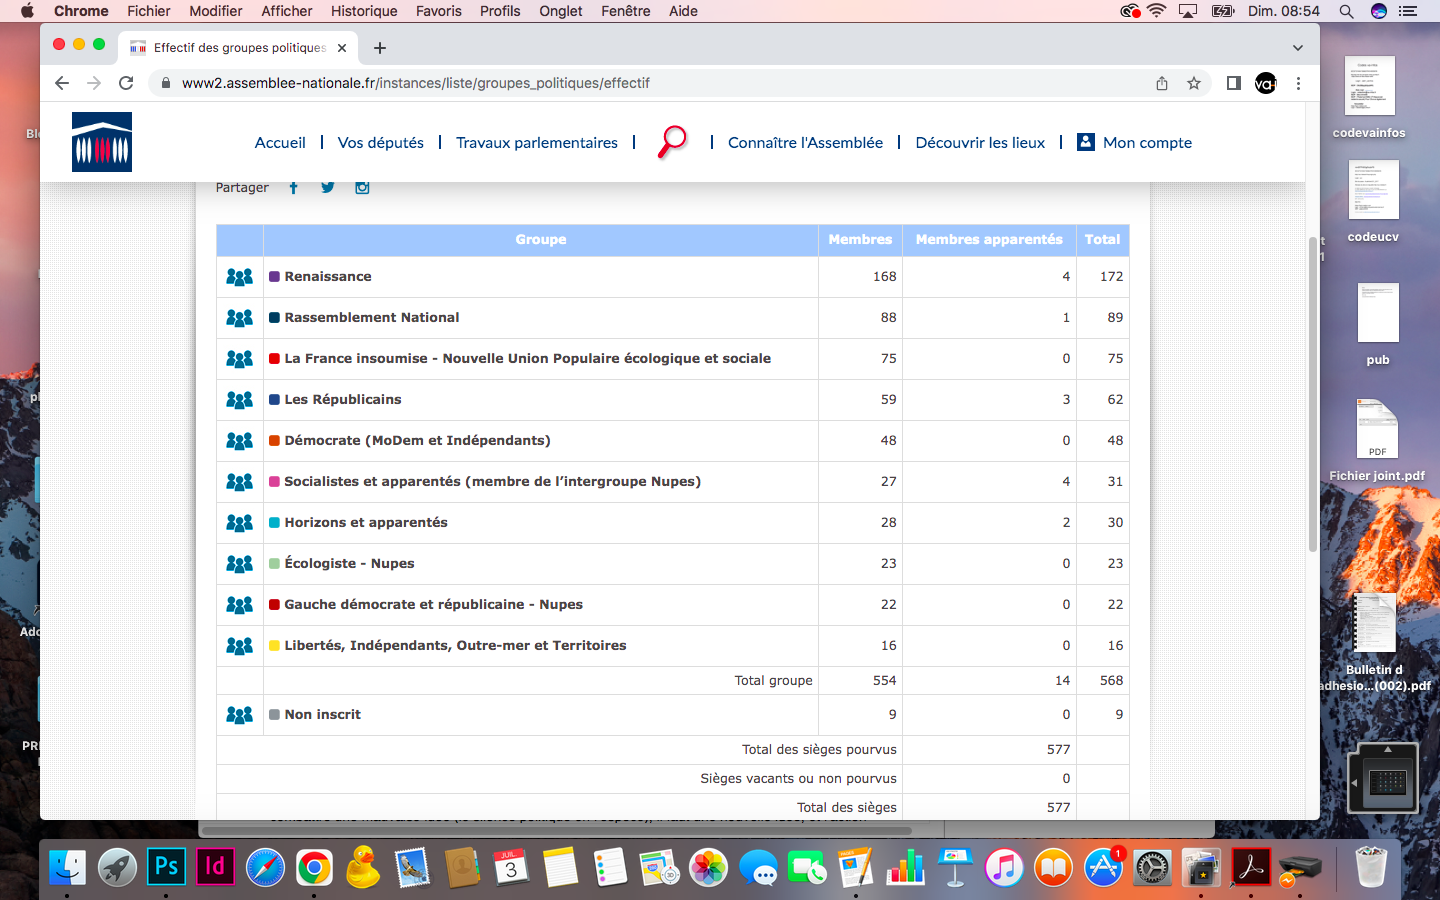Expand the tab search chevron in Chrome
Image resolution: width=1440 pixels, height=900 pixels.
coord(1297,48)
